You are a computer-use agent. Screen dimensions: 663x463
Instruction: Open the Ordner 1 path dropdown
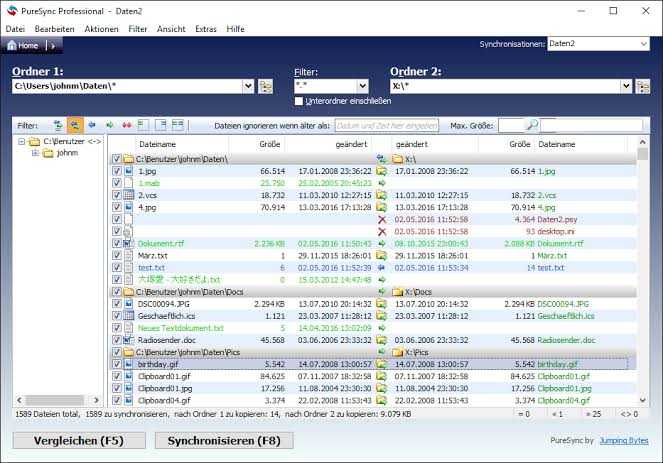pyautogui.click(x=248, y=87)
